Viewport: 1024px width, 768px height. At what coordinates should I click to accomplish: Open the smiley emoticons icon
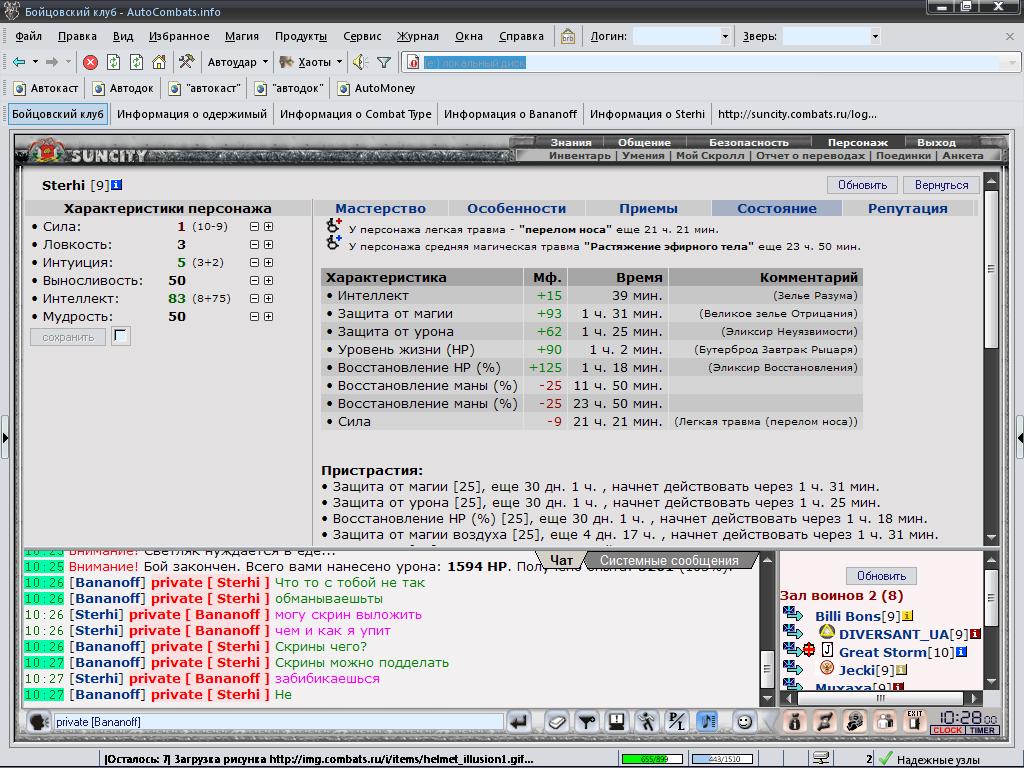click(x=744, y=722)
